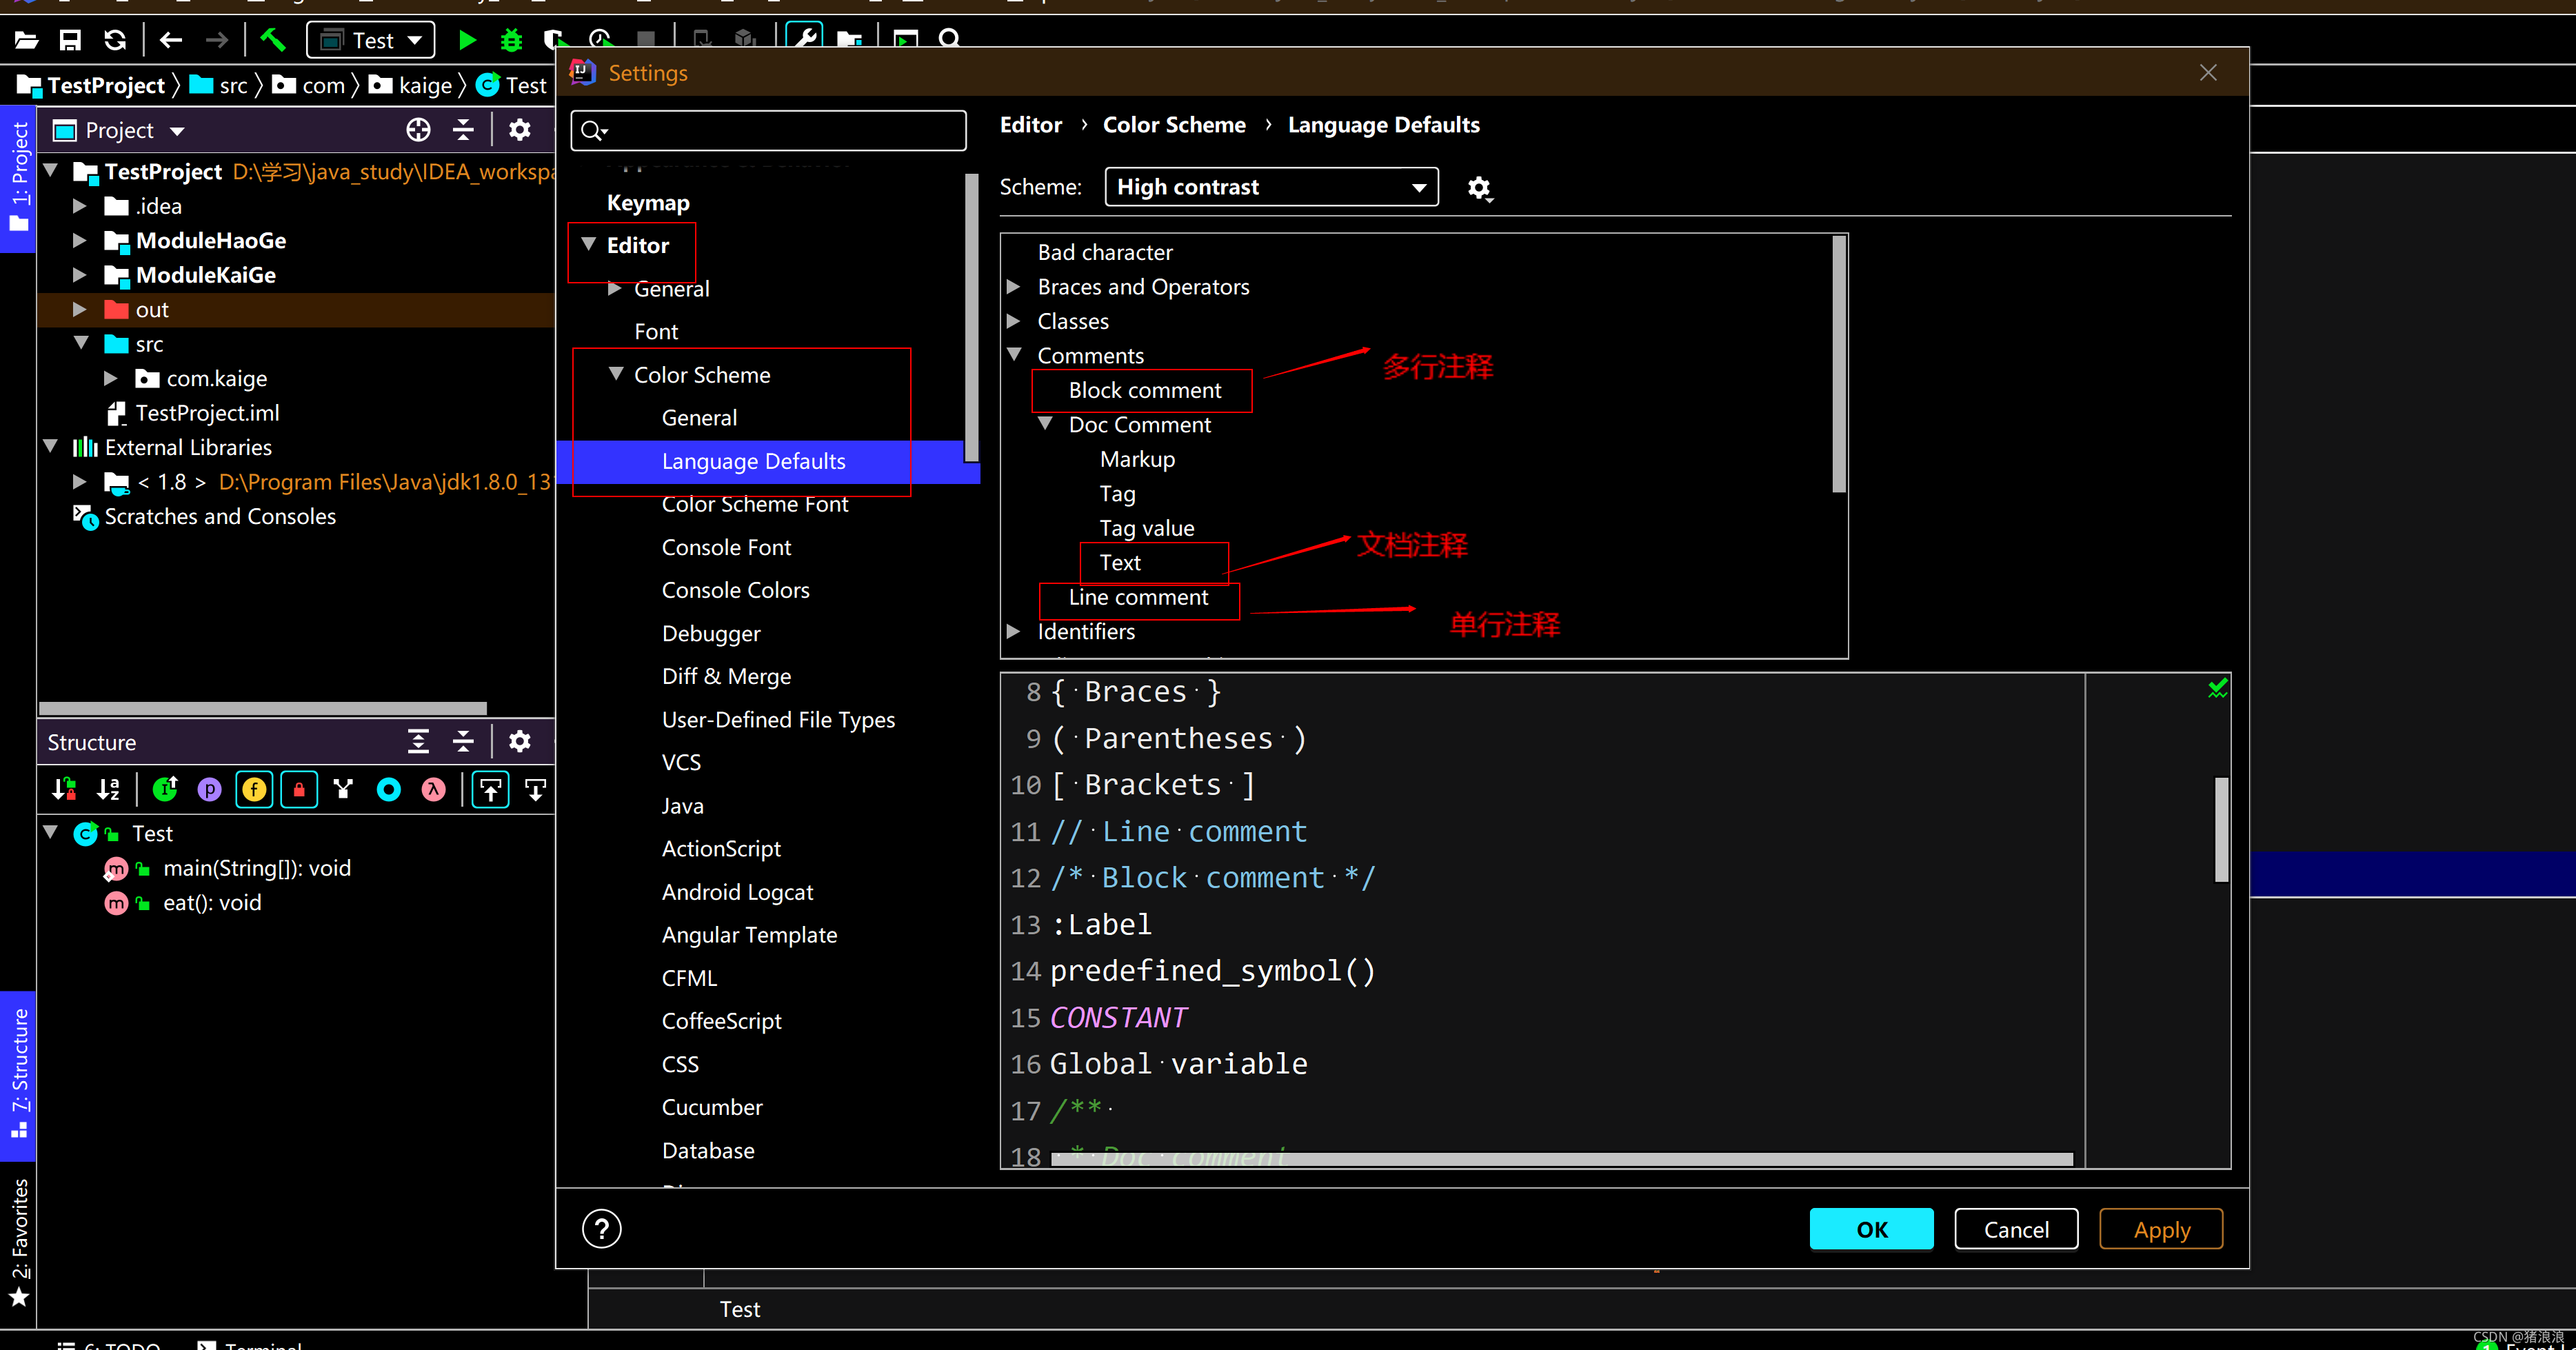
Task: Toggle Show non-public red lock button
Action: click(299, 789)
